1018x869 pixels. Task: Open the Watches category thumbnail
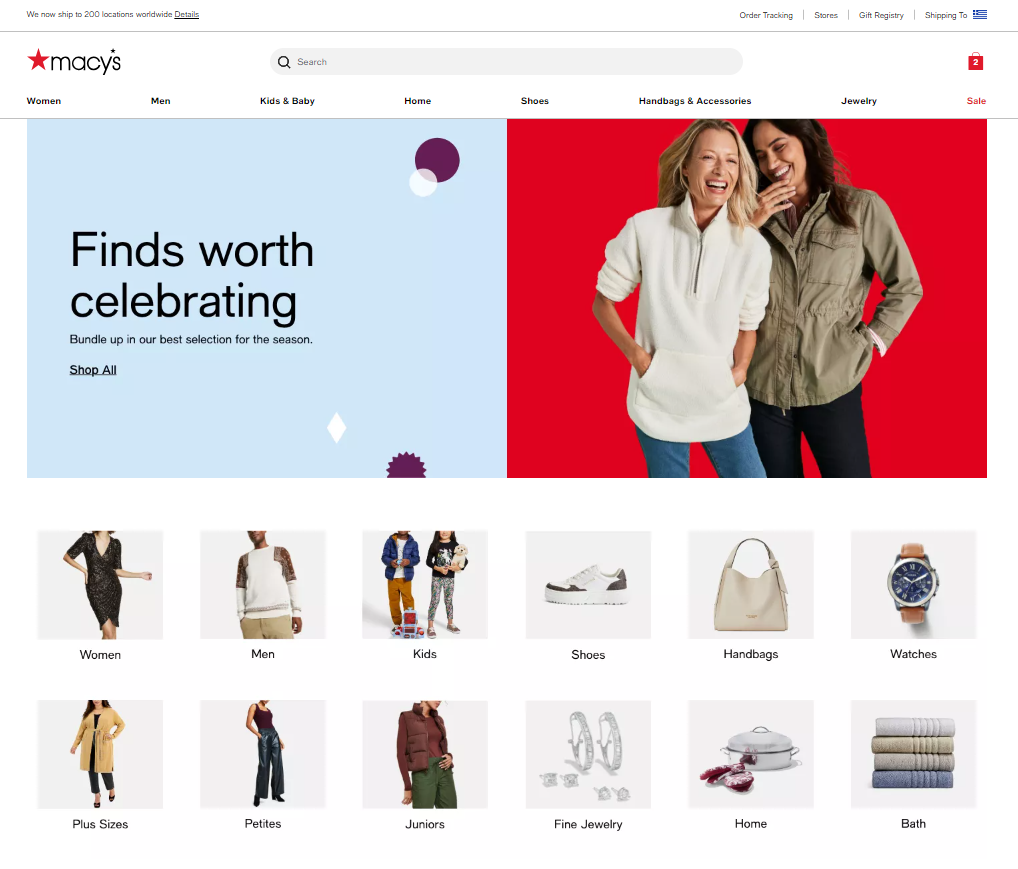[x=913, y=585]
